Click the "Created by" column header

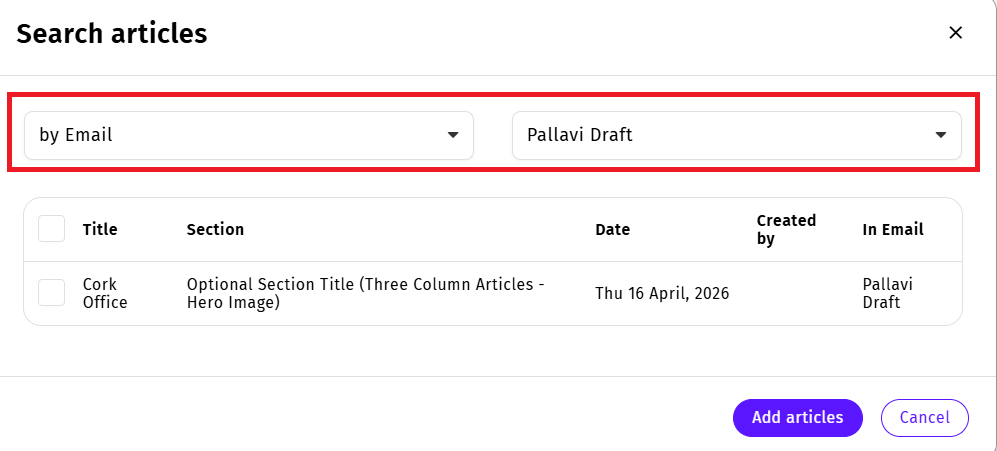[x=786, y=229]
